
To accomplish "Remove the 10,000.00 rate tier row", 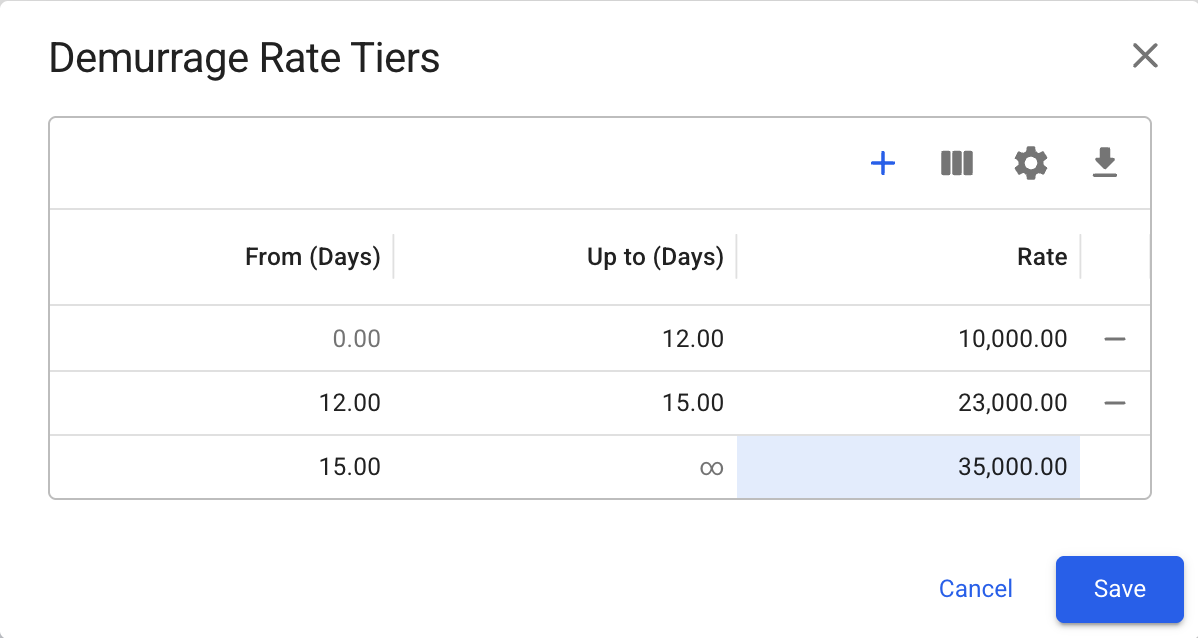I will coord(1115,339).
